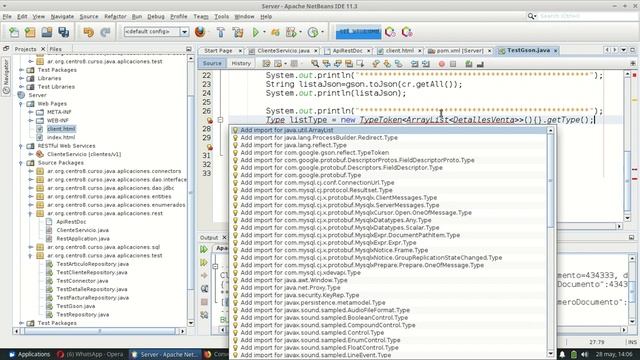The width and height of the screenshot is (640, 360).
Task: Expand the Test Libraries node
Action: click(21, 87)
